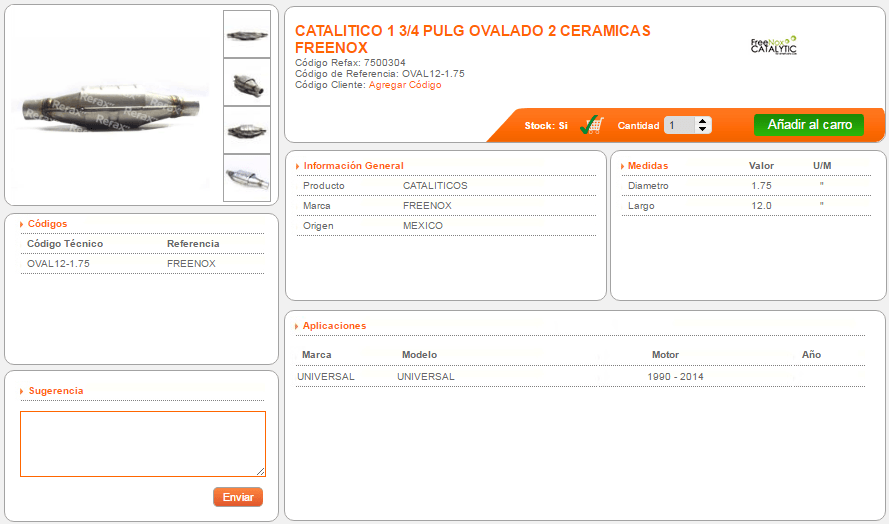Click the Diametro measurement label
Image resolution: width=889 pixels, height=524 pixels.
click(x=648, y=186)
